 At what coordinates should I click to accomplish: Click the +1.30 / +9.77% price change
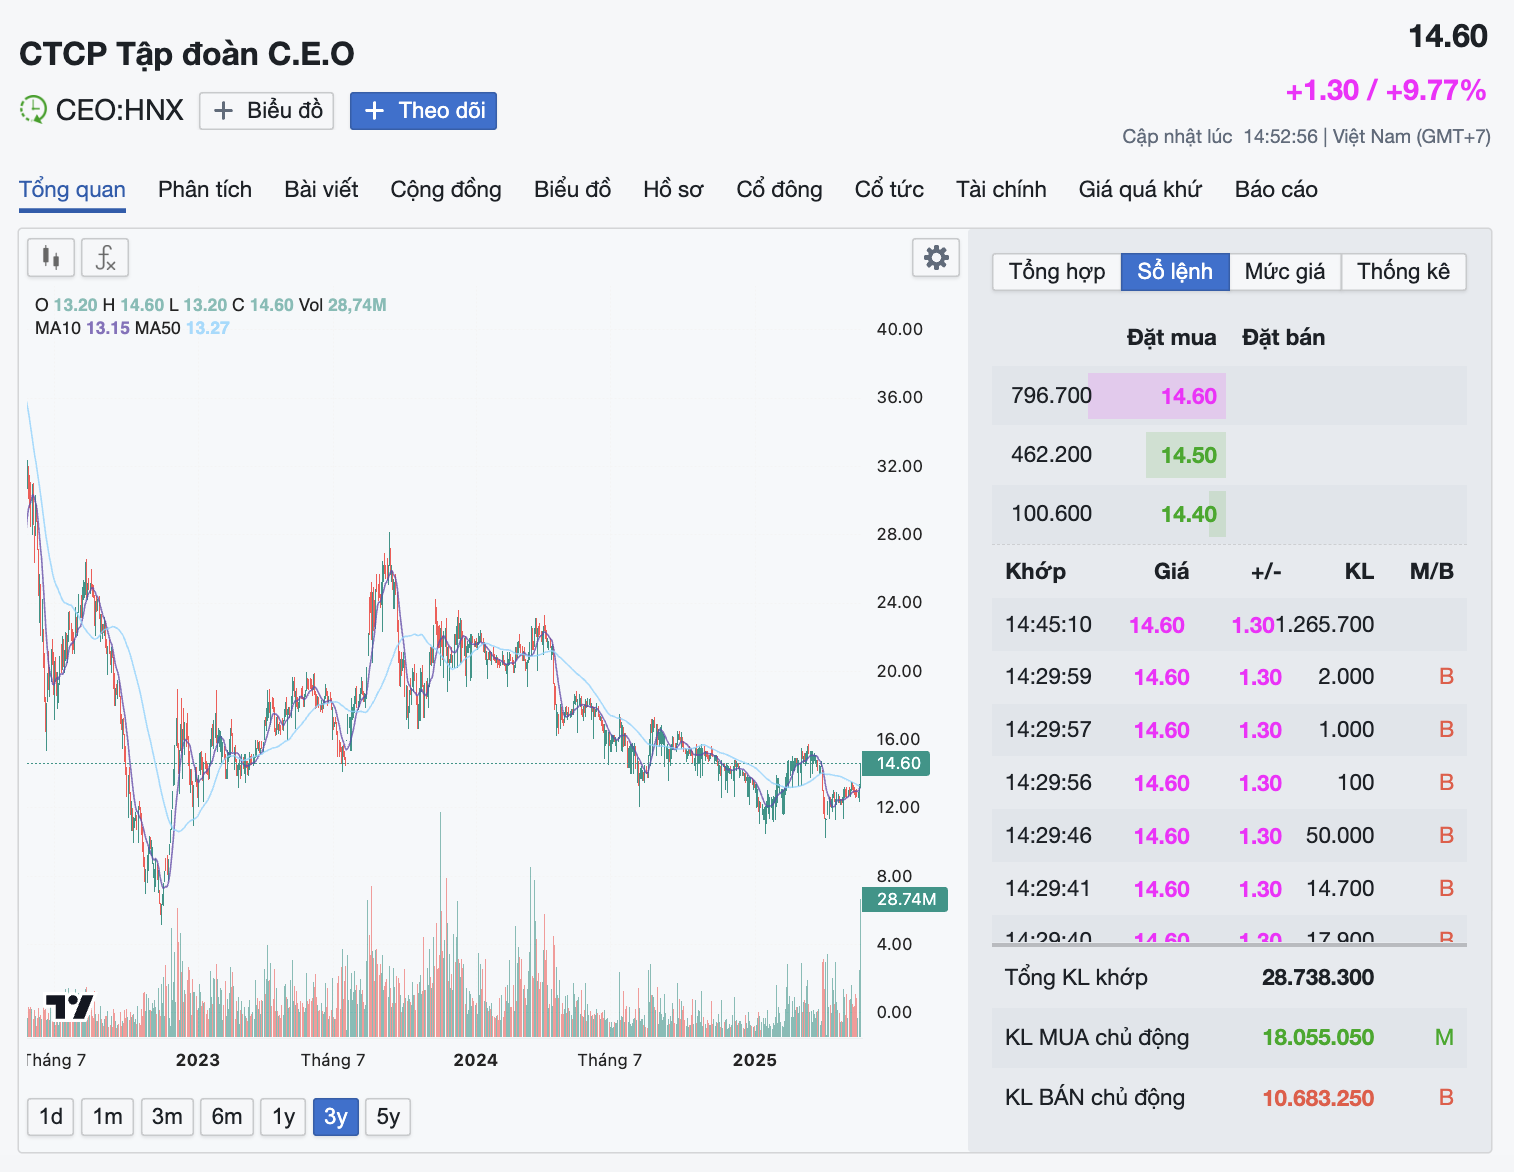pos(1386,90)
